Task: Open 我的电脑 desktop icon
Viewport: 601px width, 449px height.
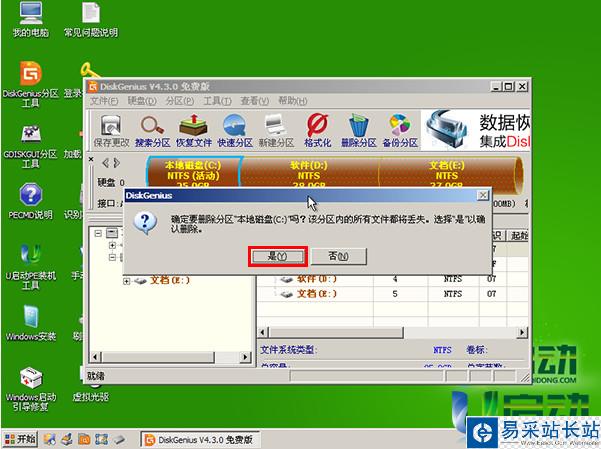Action: [31, 20]
